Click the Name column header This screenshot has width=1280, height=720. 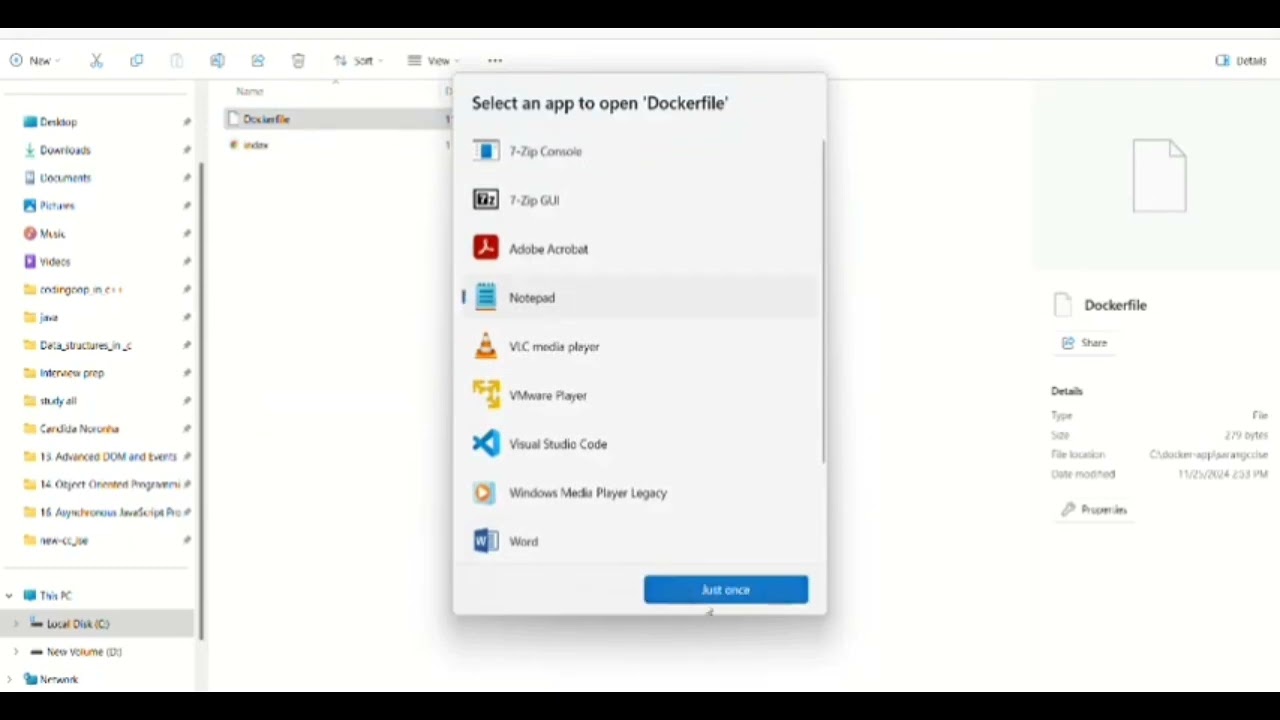tap(249, 91)
